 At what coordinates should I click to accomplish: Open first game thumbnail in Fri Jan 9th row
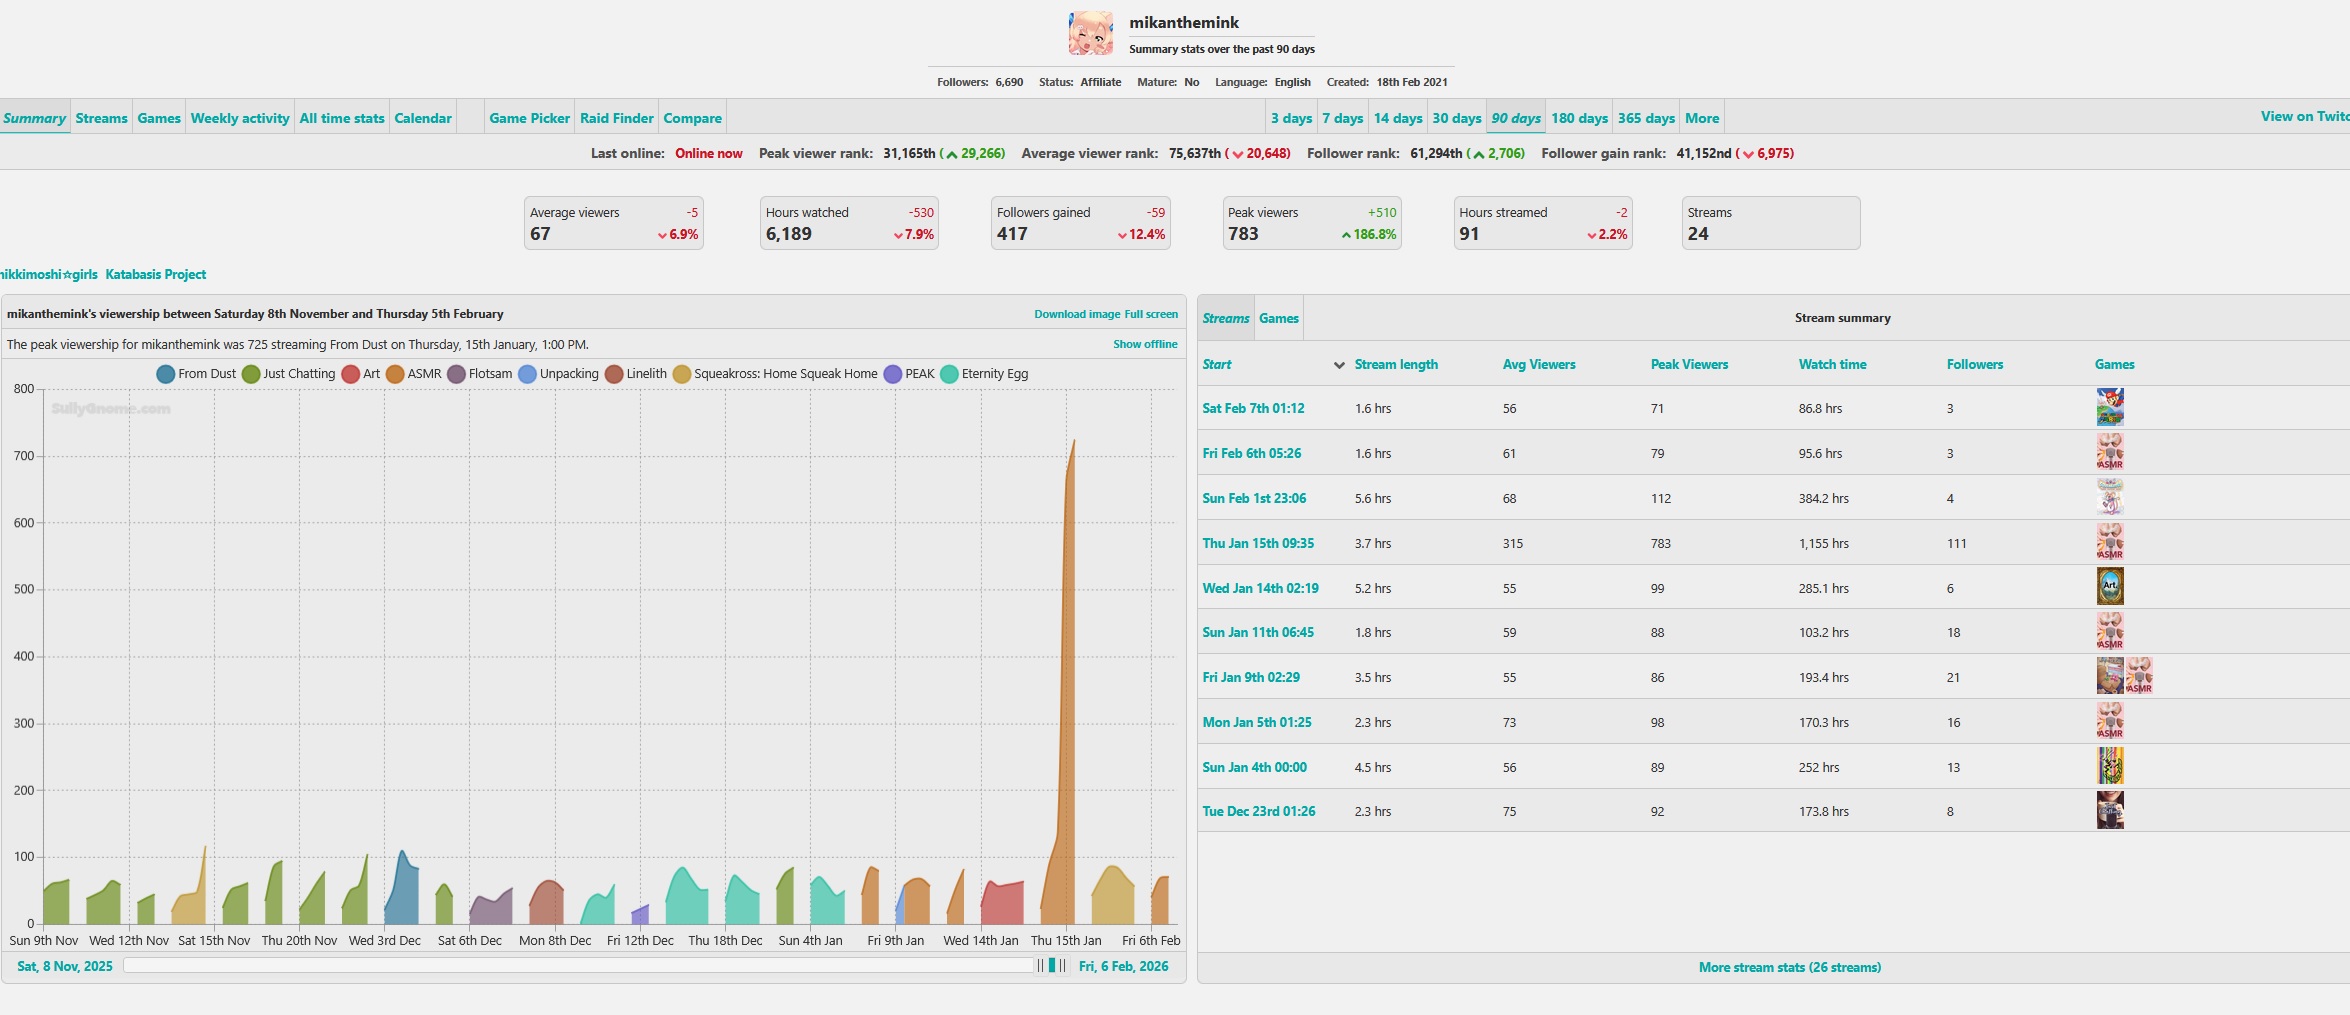[x=2110, y=677]
